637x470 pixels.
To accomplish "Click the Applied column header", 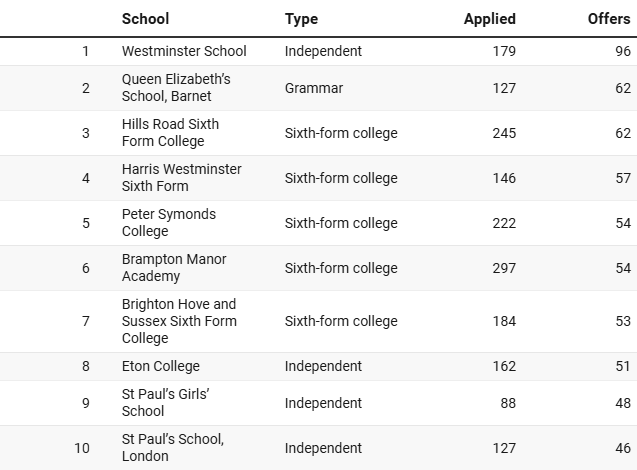I will 490,19.
